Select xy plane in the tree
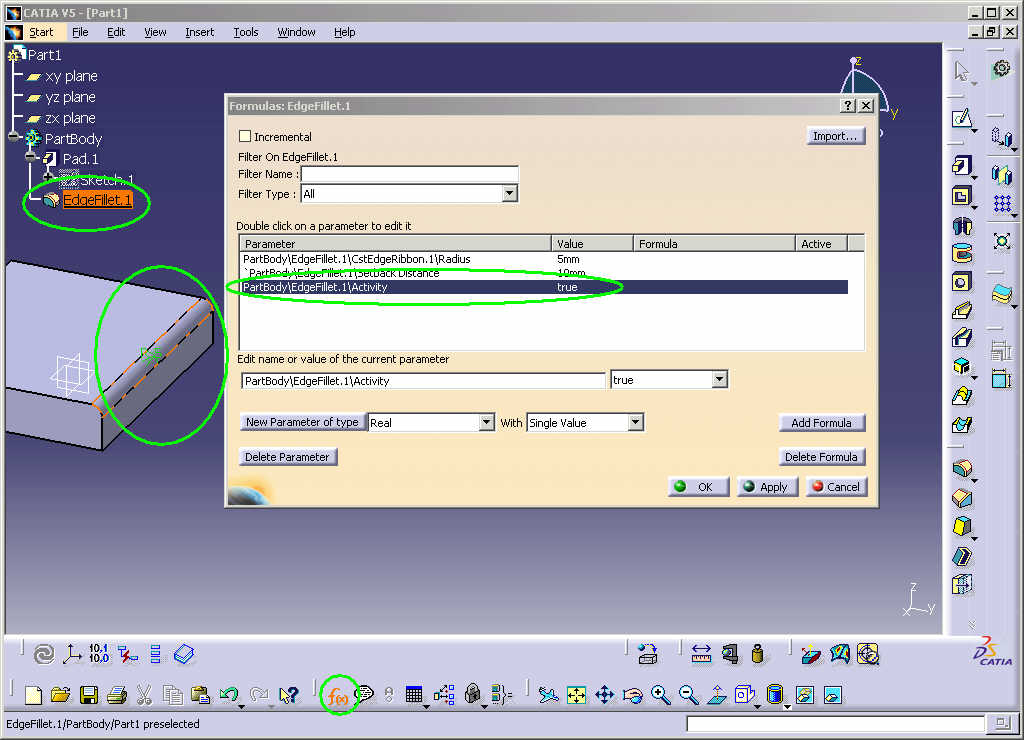The width and height of the screenshot is (1024, 740). [71, 76]
